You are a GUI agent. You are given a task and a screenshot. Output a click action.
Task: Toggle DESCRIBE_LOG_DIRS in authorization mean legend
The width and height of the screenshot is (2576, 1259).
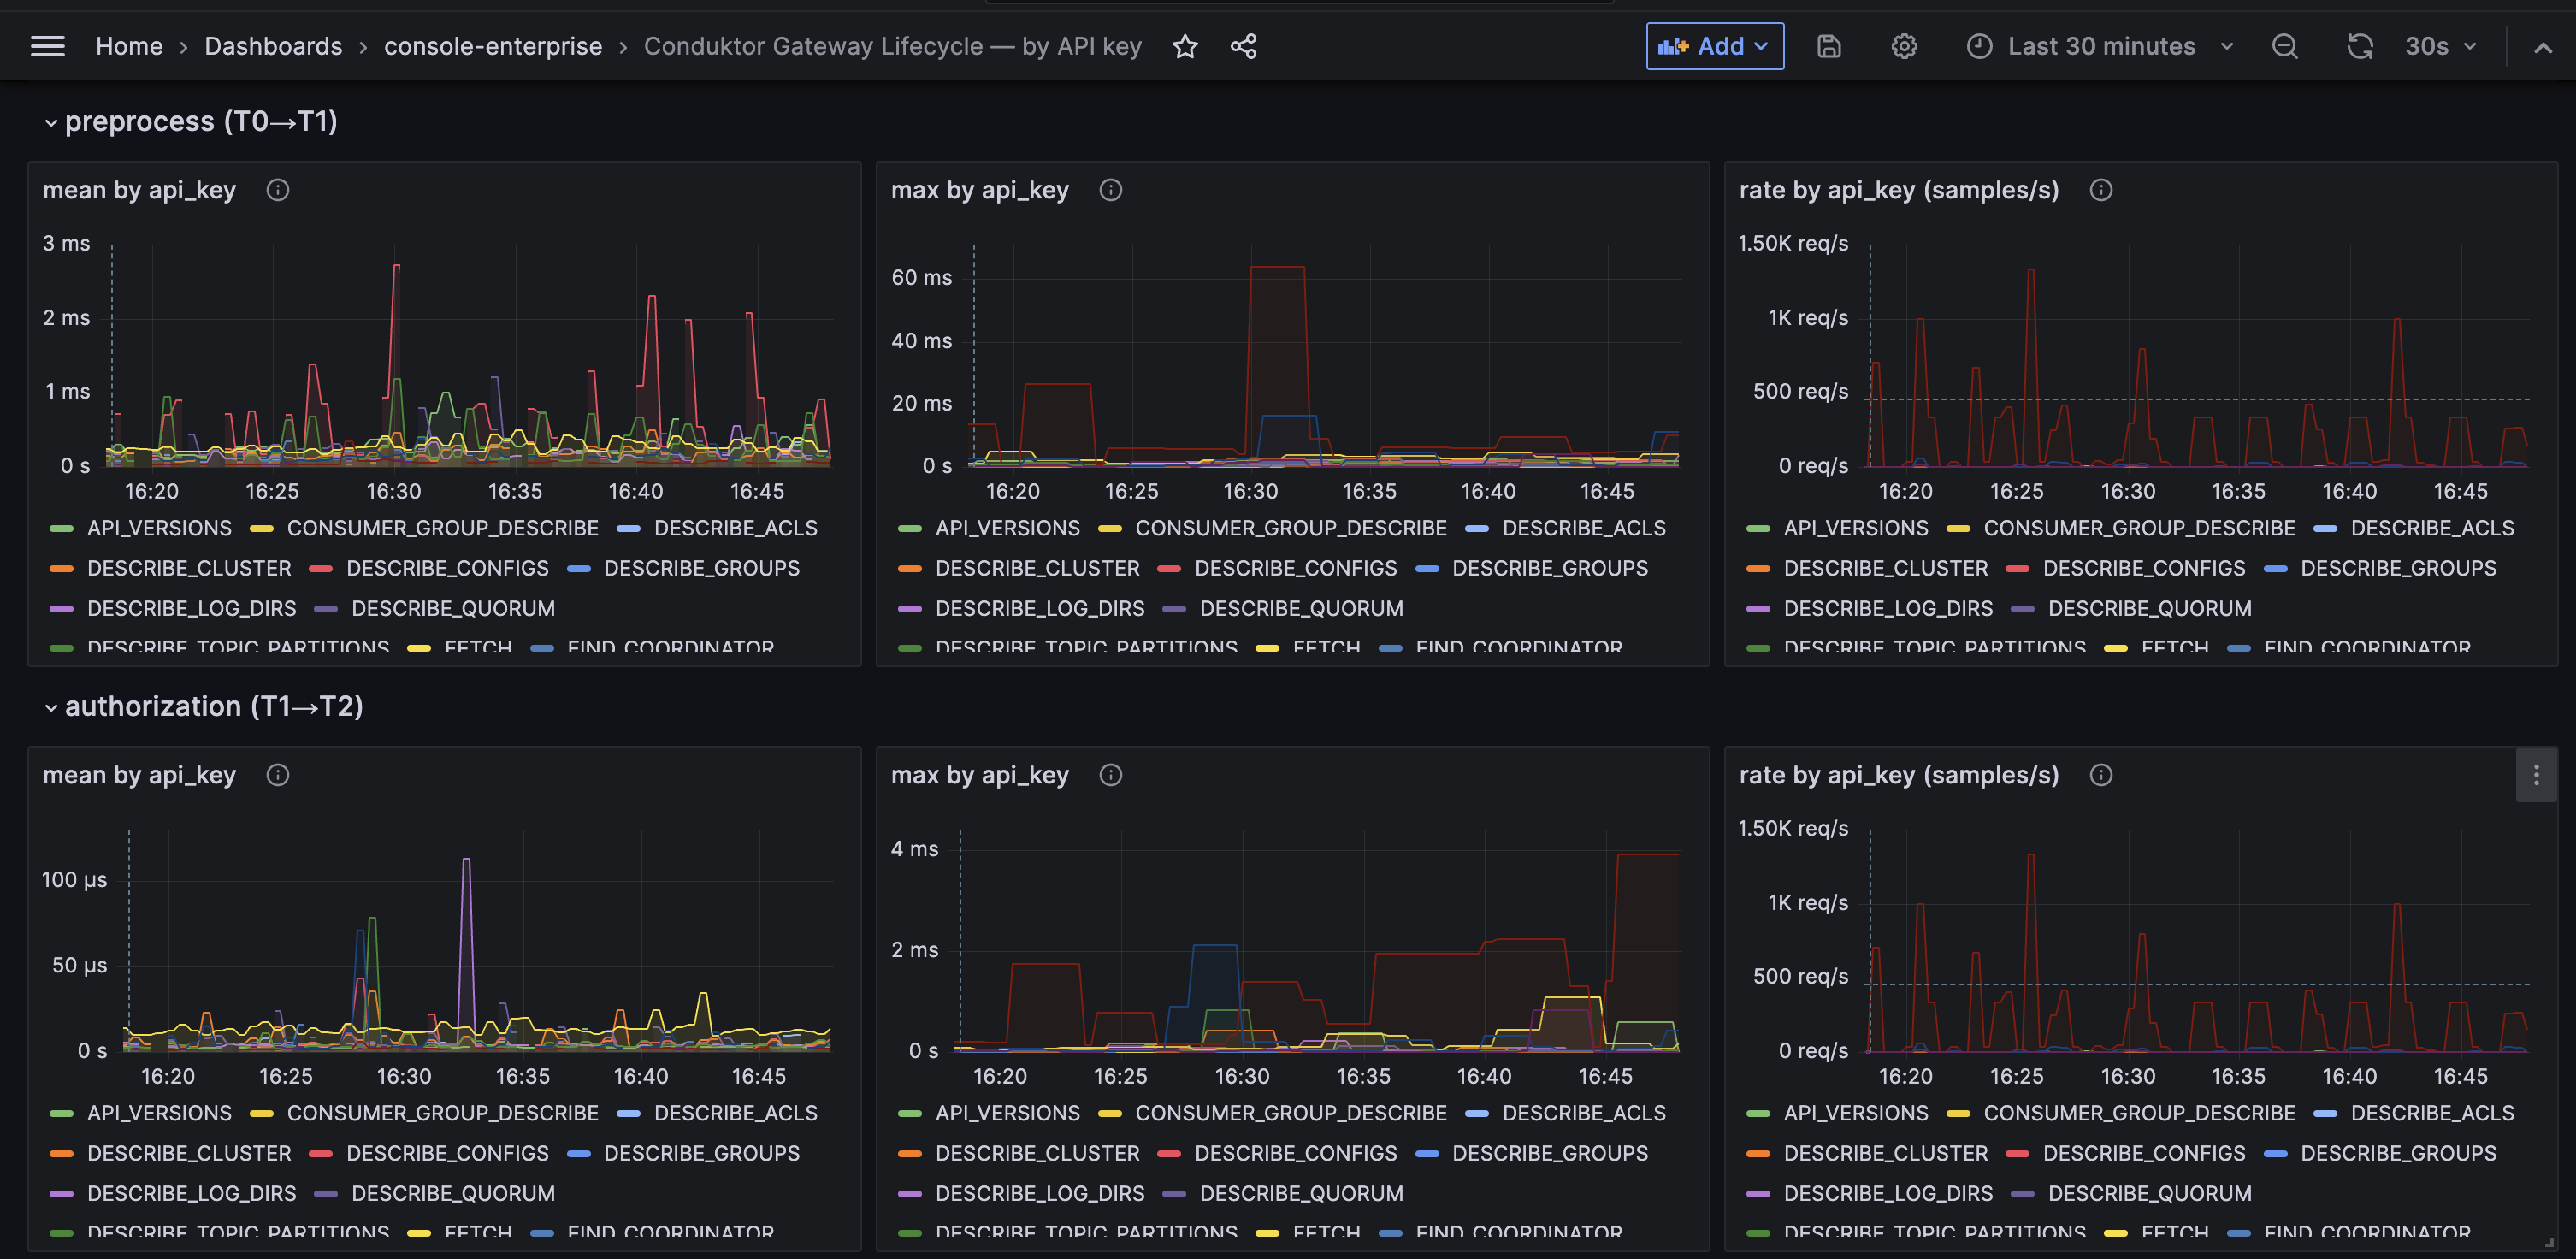tap(191, 1193)
